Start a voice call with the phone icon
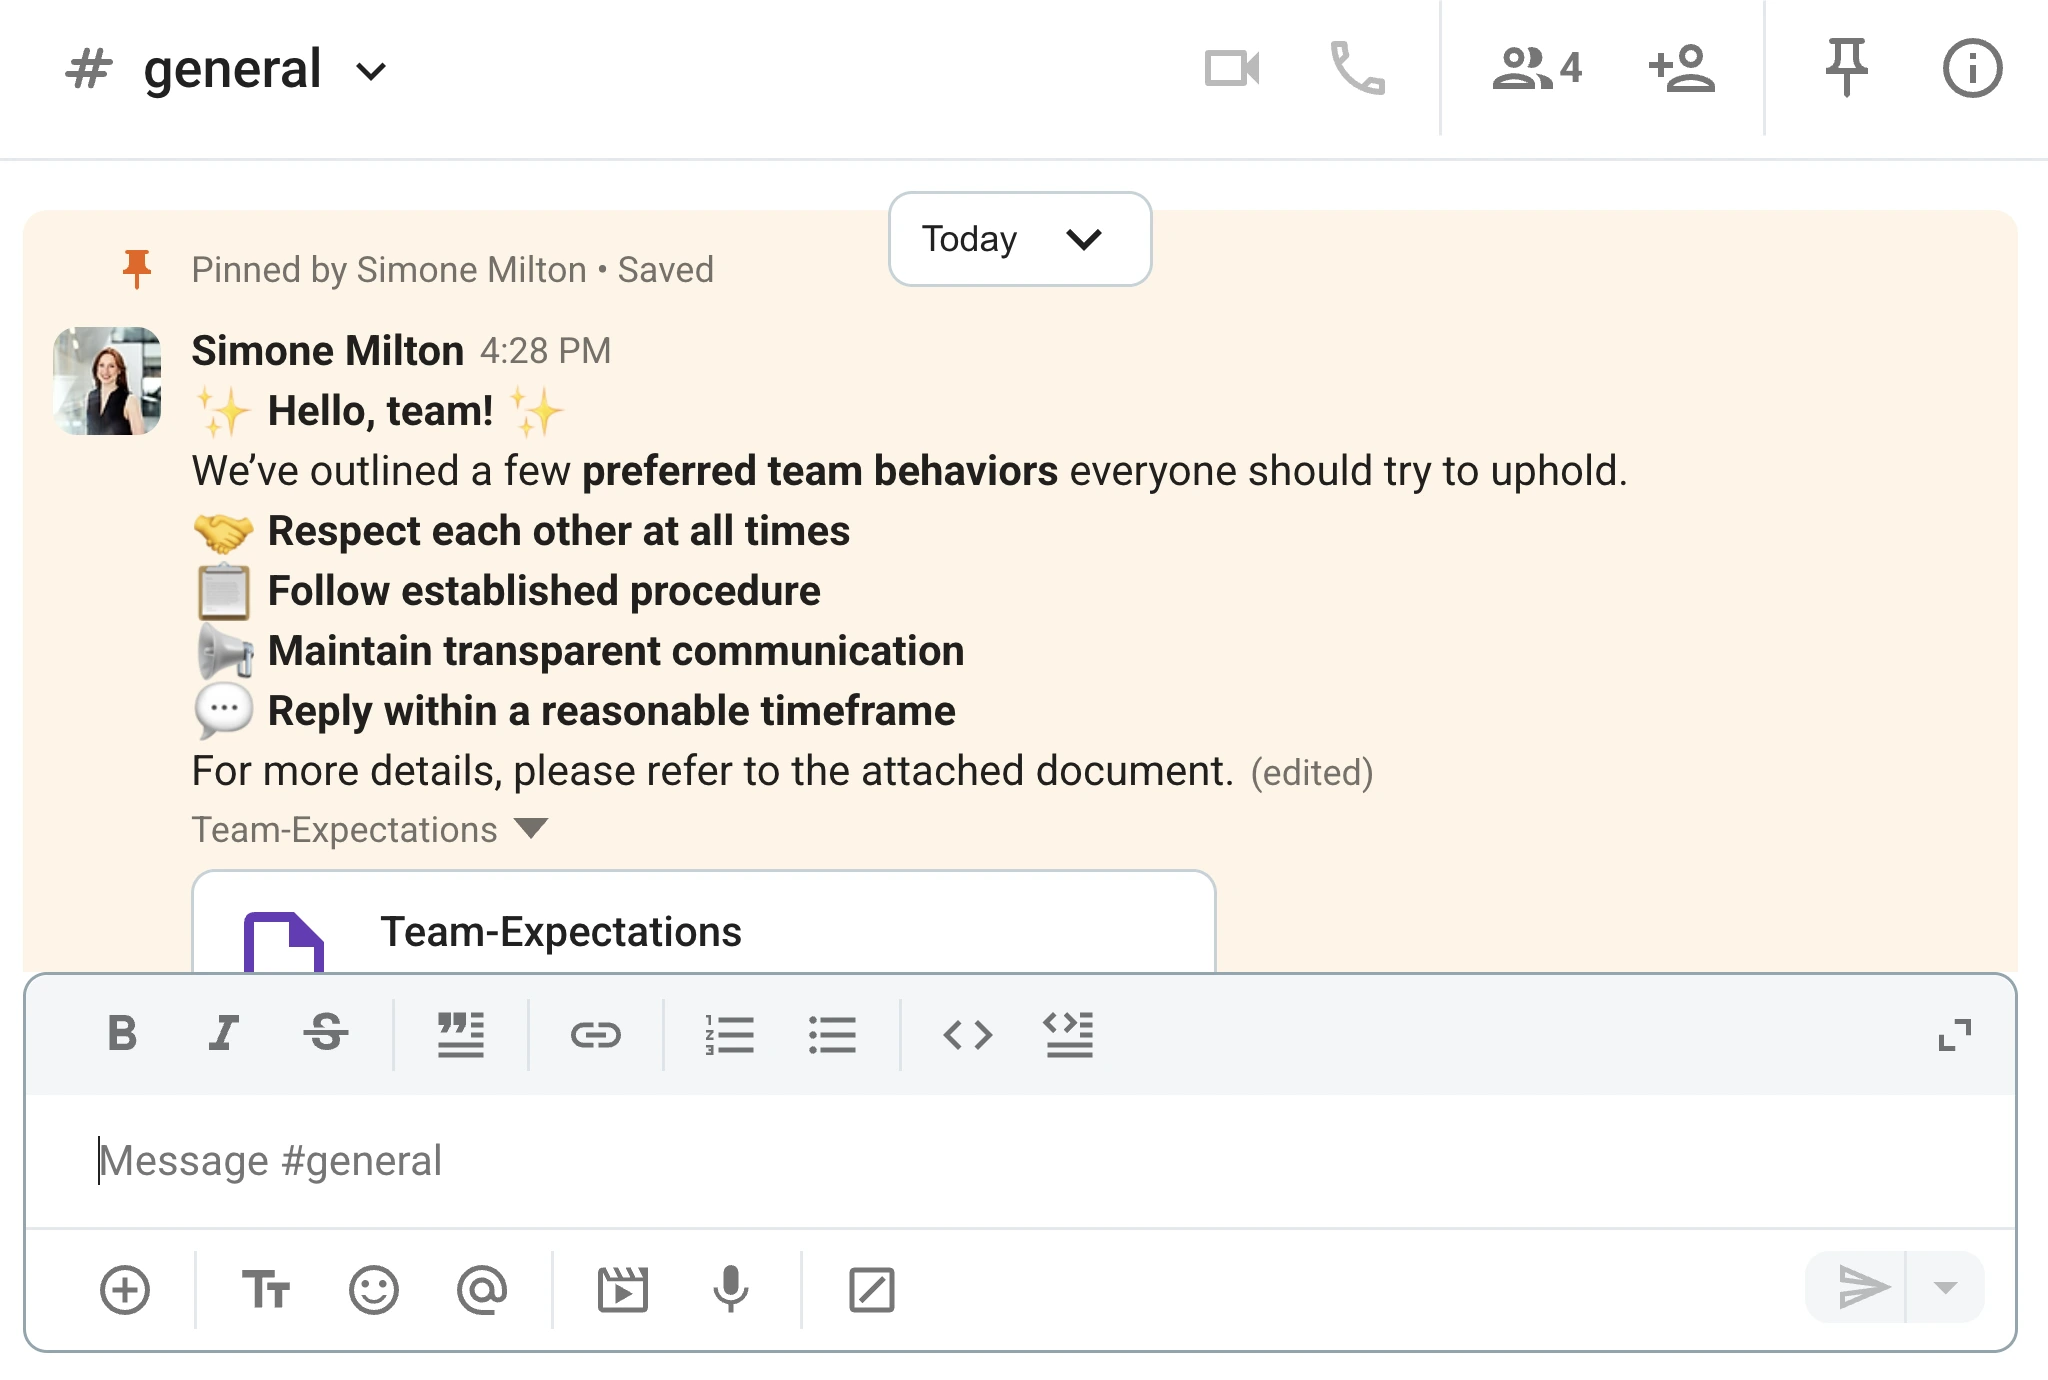 click(1357, 69)
